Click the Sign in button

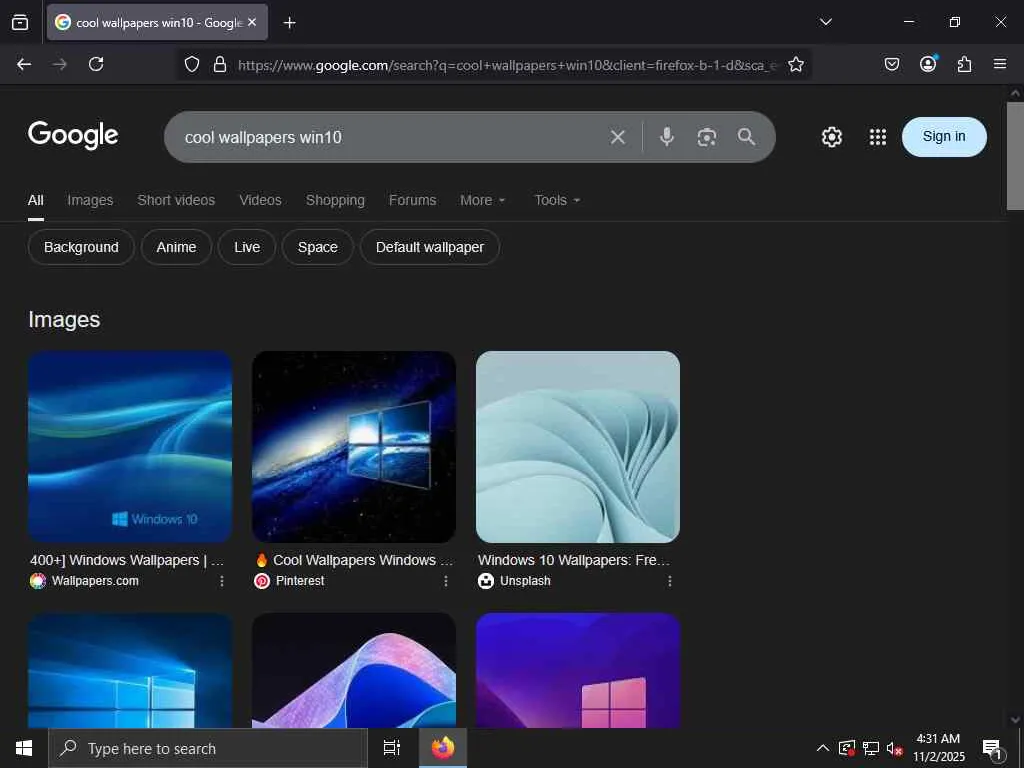click(x=944, y=136)
